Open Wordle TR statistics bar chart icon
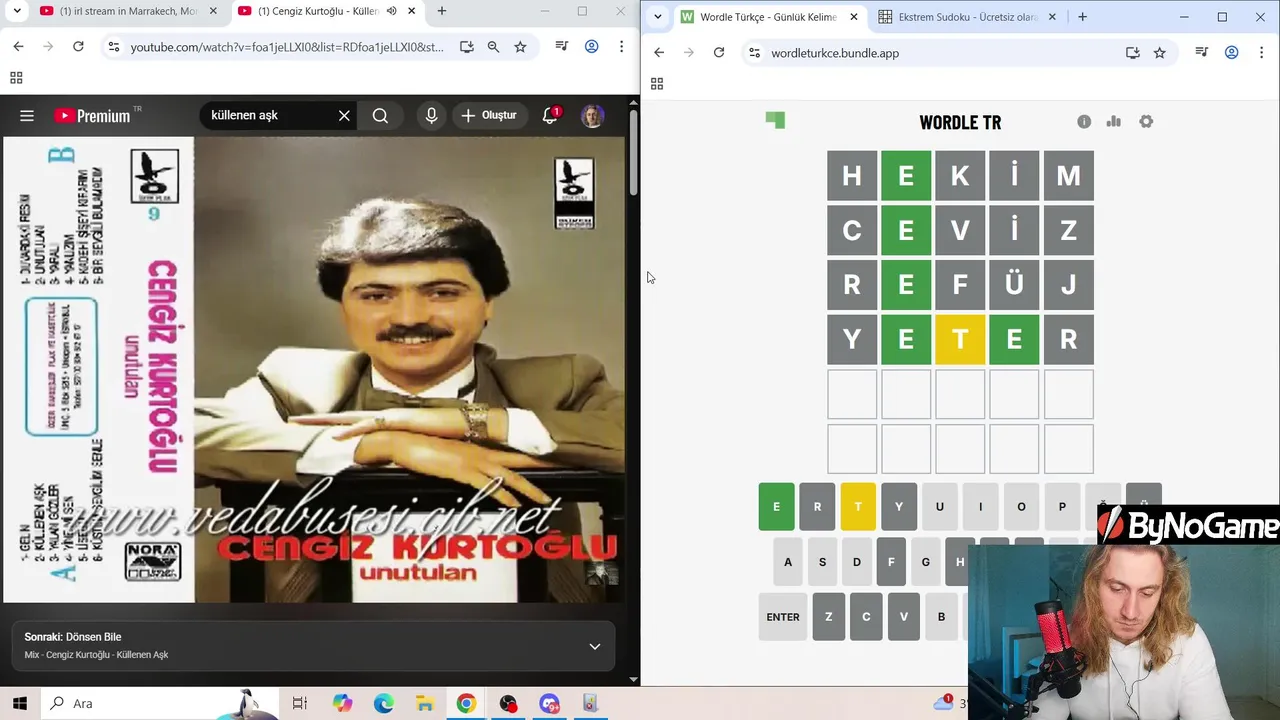The image size is (1280, 720). tap(1114, 121)
